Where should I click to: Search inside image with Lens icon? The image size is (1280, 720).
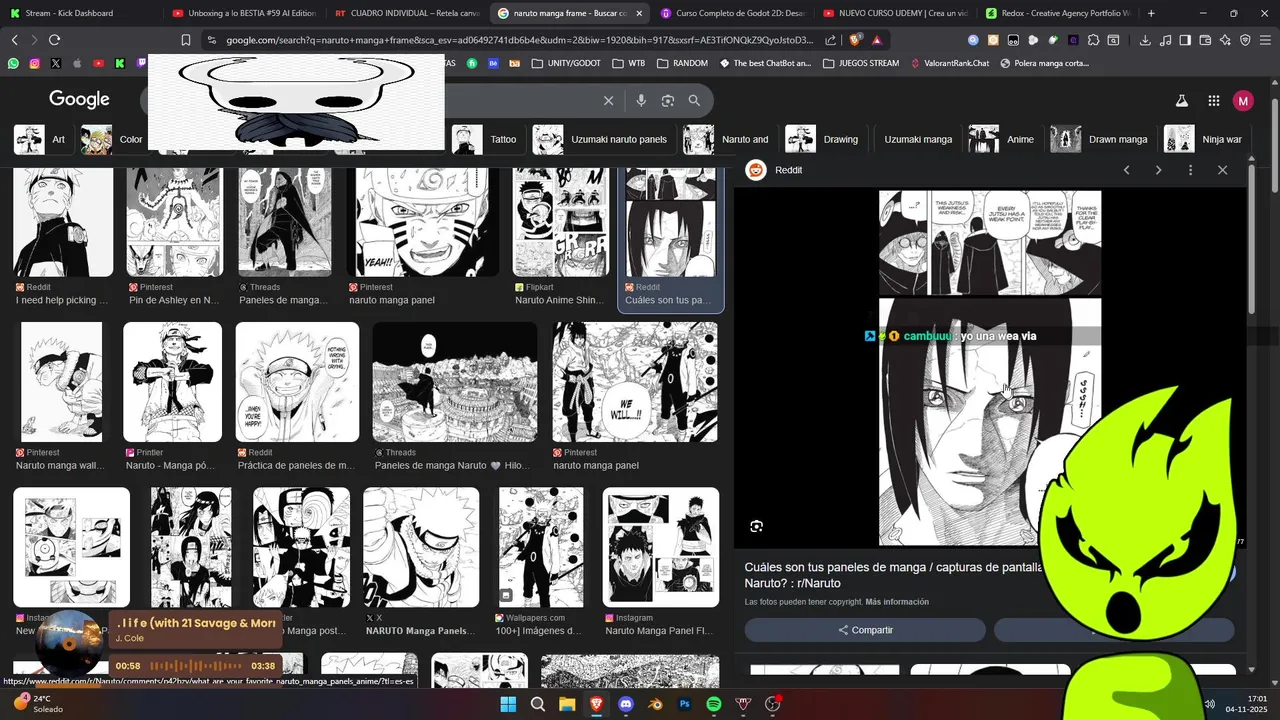pos(757,526)
